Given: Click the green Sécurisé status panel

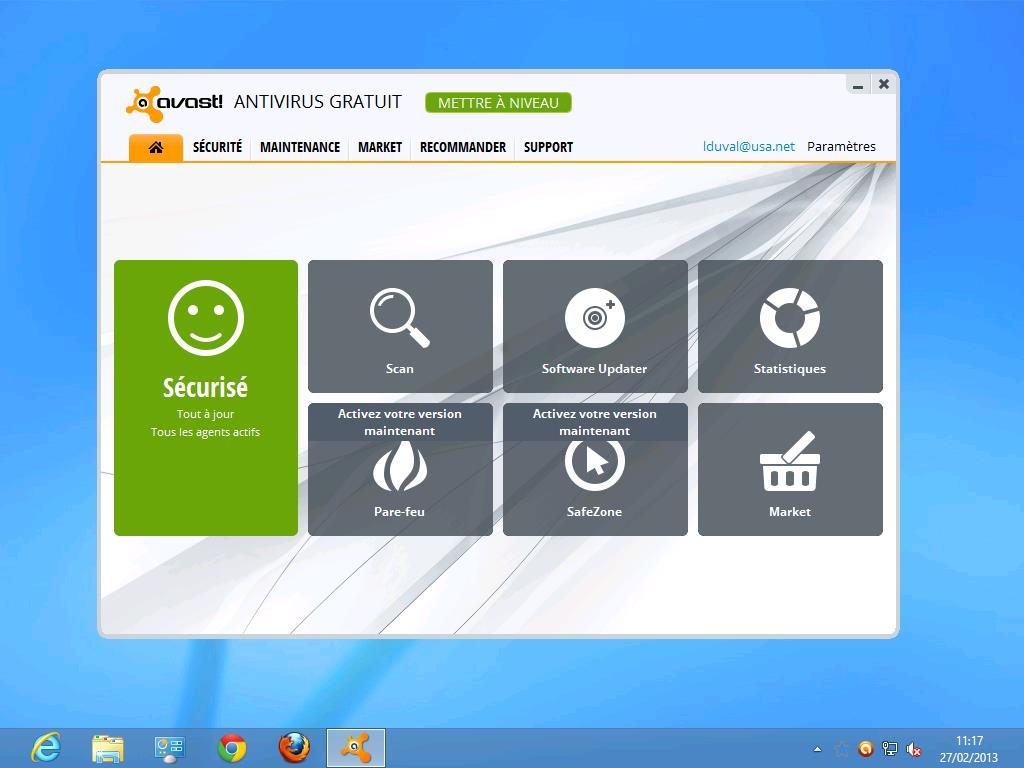Looking at the screenshot, I should tap(206, 398).
